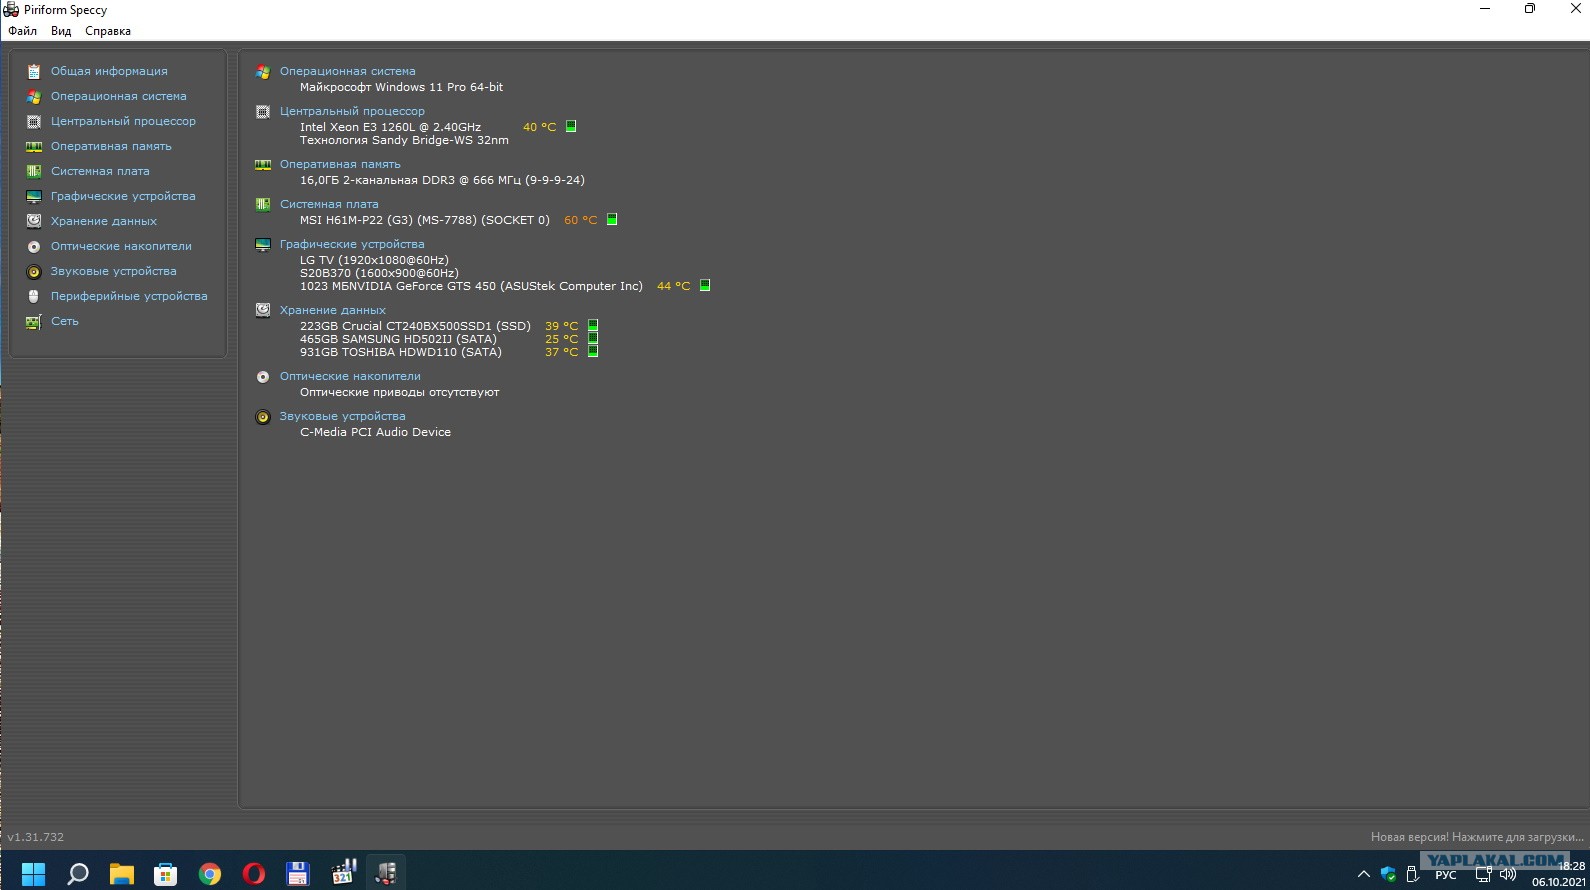Click the motherboard temperature indicator next to 60 °C

point(612,219)
